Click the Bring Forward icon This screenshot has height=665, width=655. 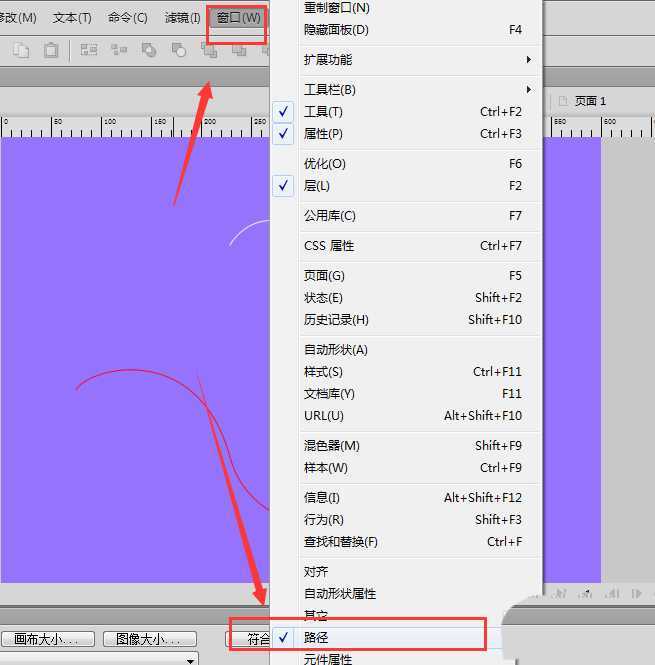click(x=239, y=50)
